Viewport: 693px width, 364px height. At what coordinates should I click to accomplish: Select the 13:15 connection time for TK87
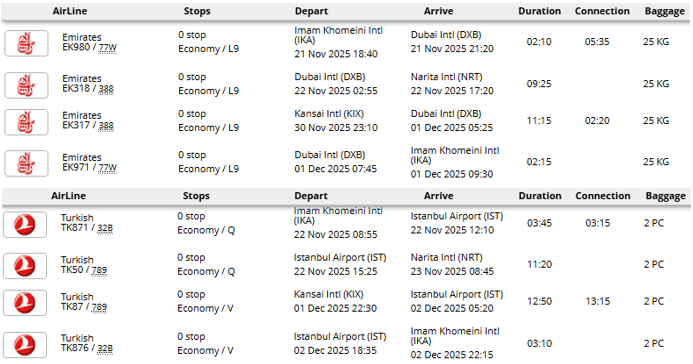(598, 301)
